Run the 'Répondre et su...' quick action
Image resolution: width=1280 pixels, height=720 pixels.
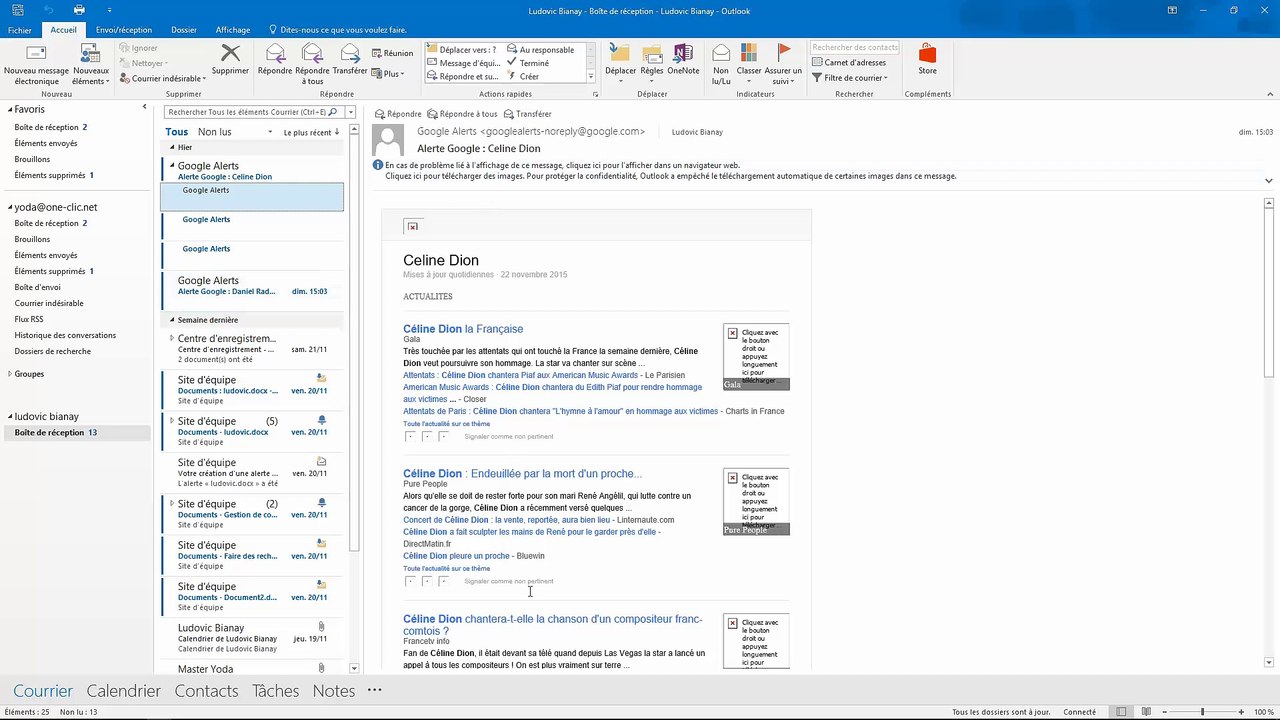coord(463,77)
